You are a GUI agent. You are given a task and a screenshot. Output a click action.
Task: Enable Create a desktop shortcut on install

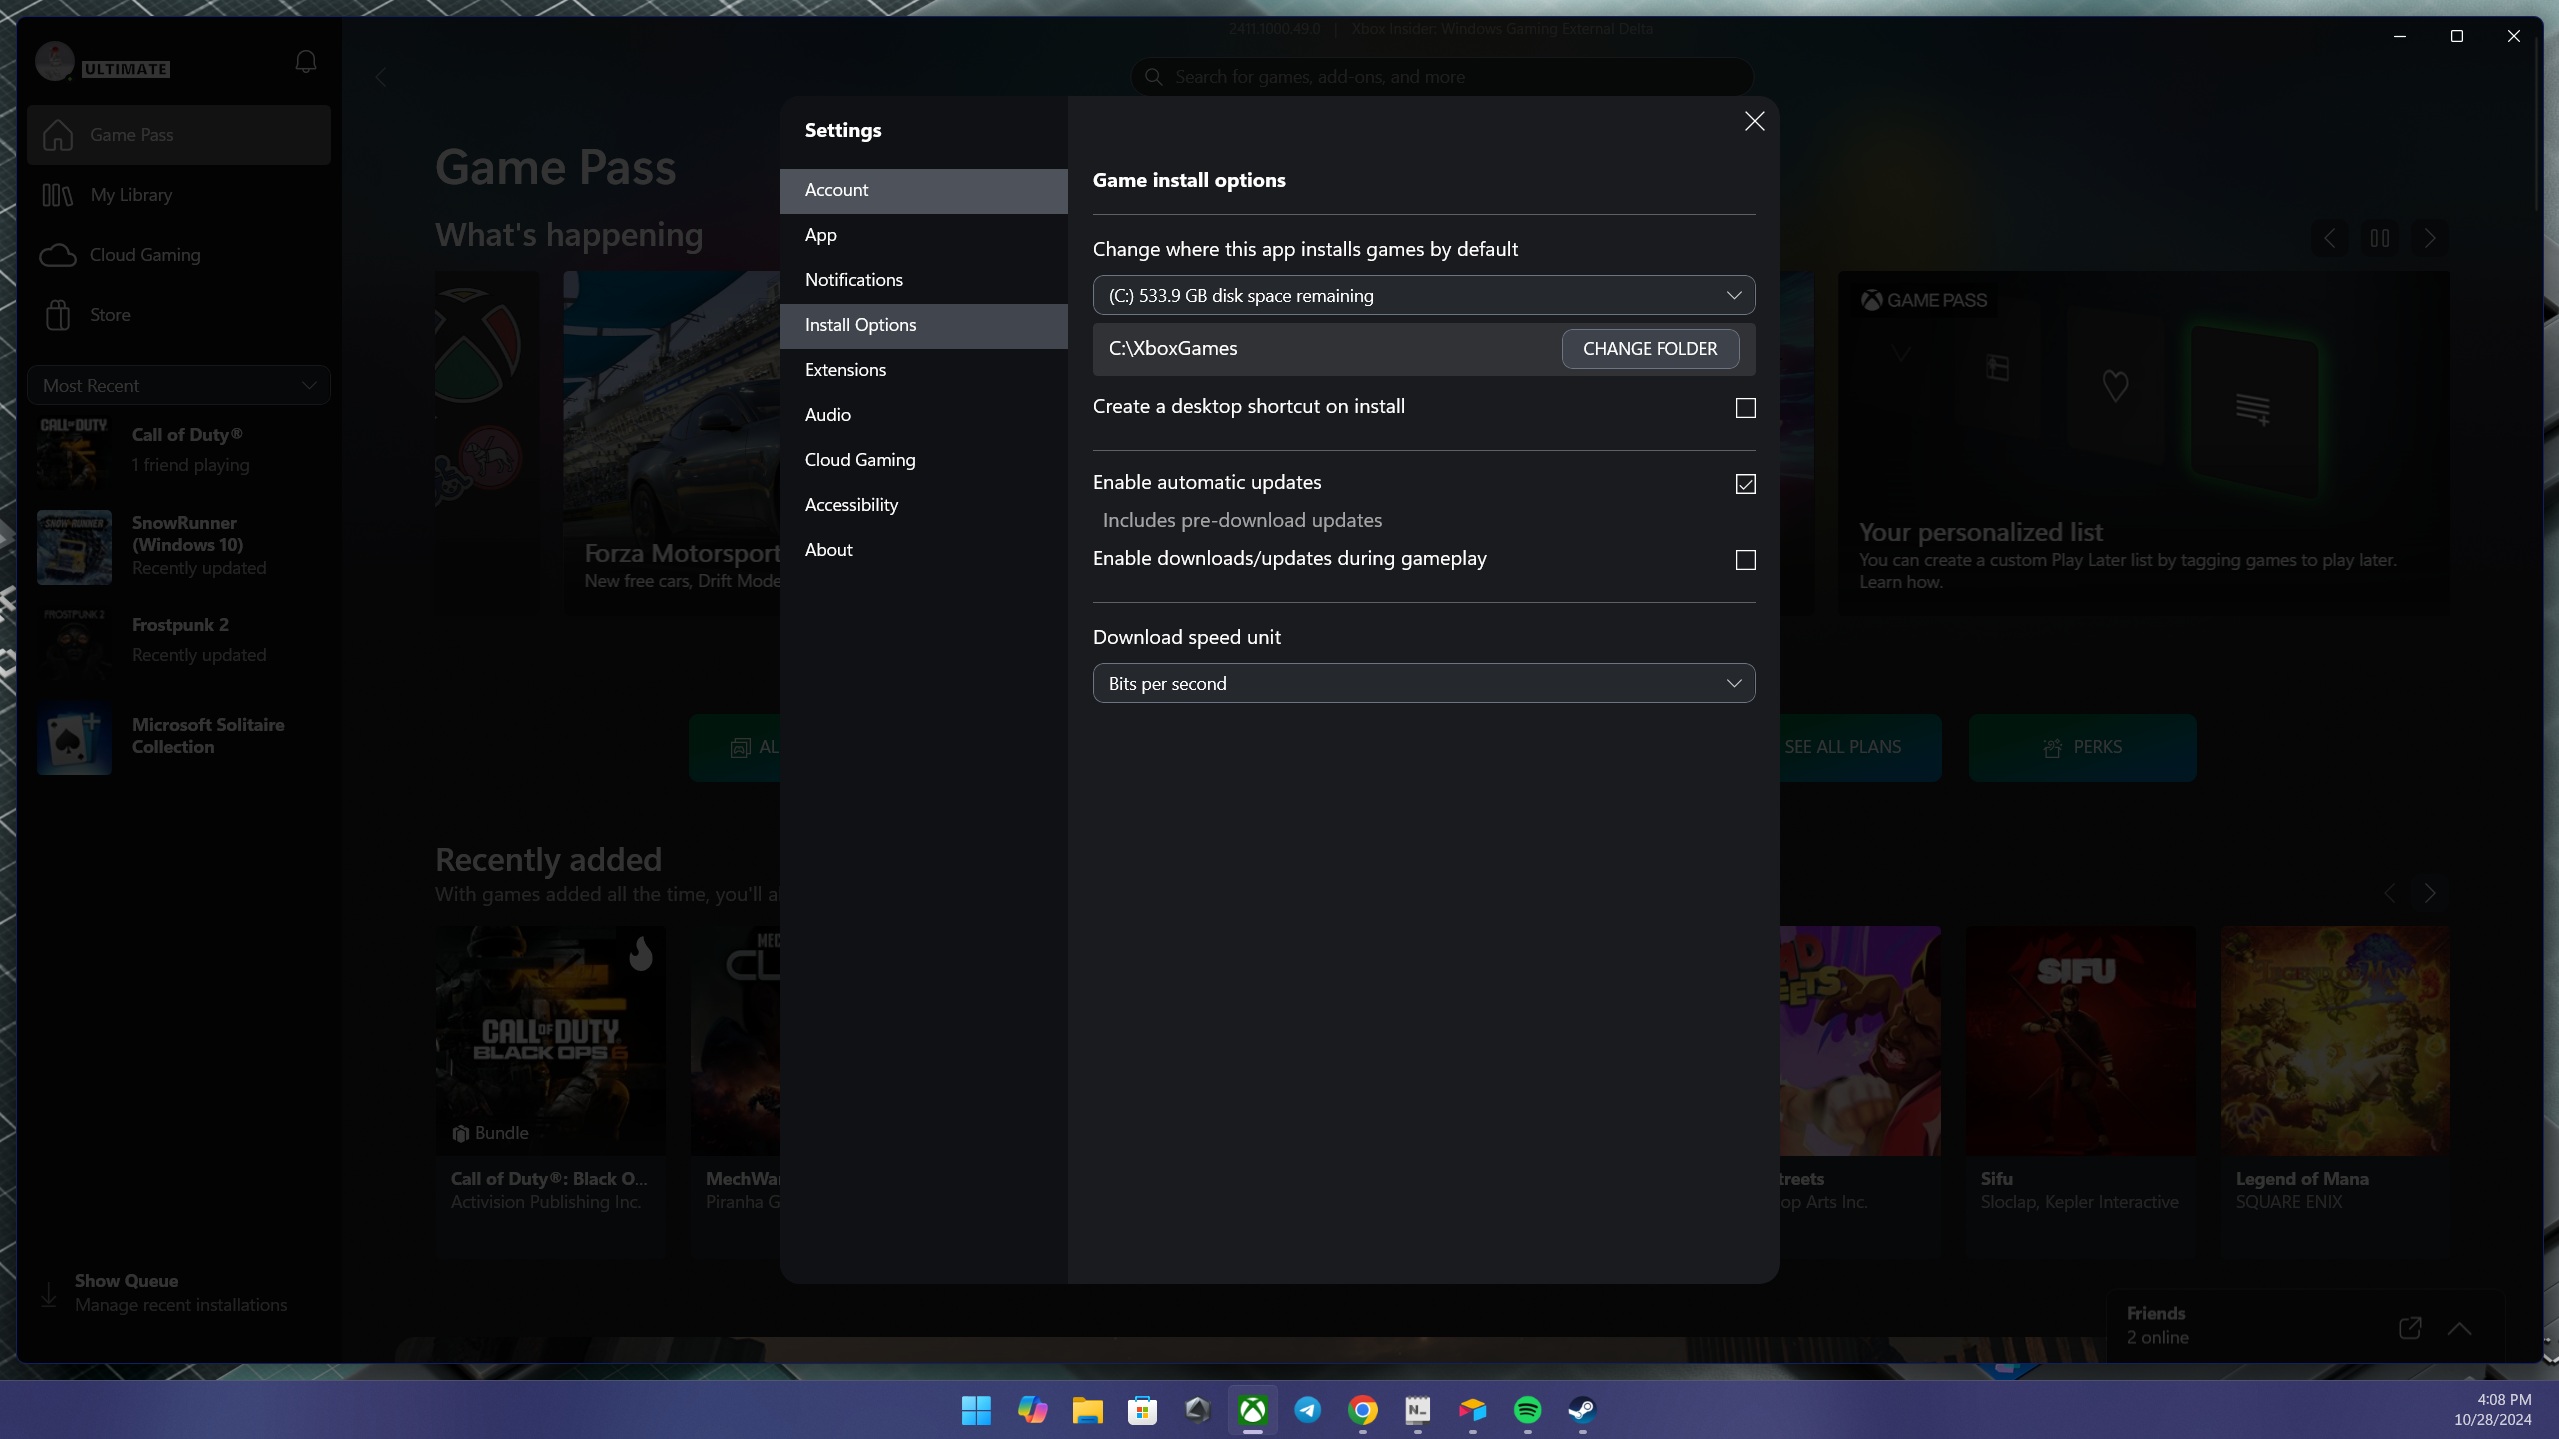pos(1745,408)
